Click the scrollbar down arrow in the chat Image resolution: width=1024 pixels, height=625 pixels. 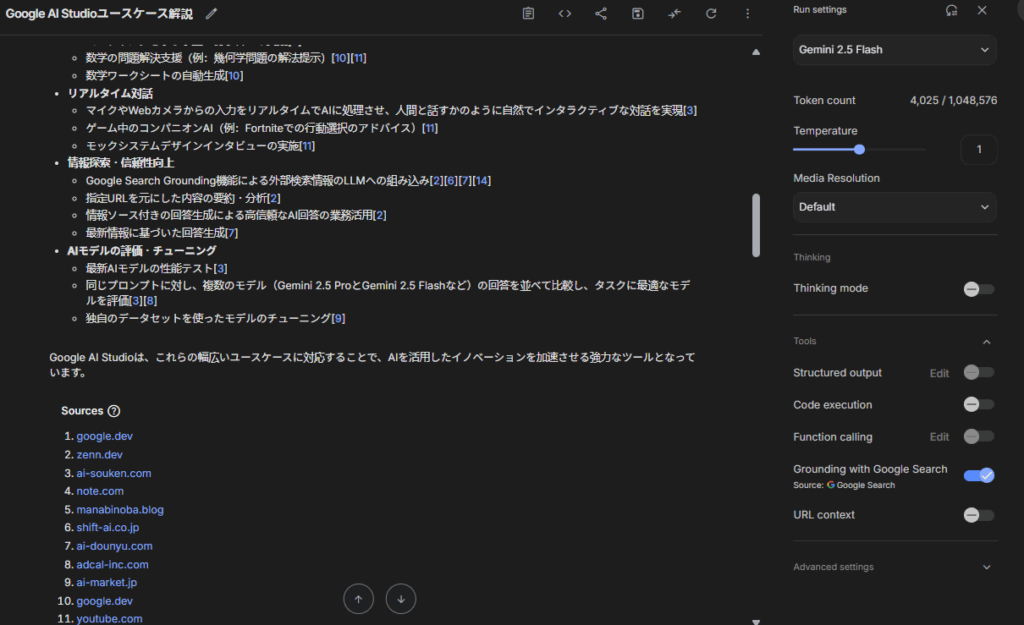756,622
